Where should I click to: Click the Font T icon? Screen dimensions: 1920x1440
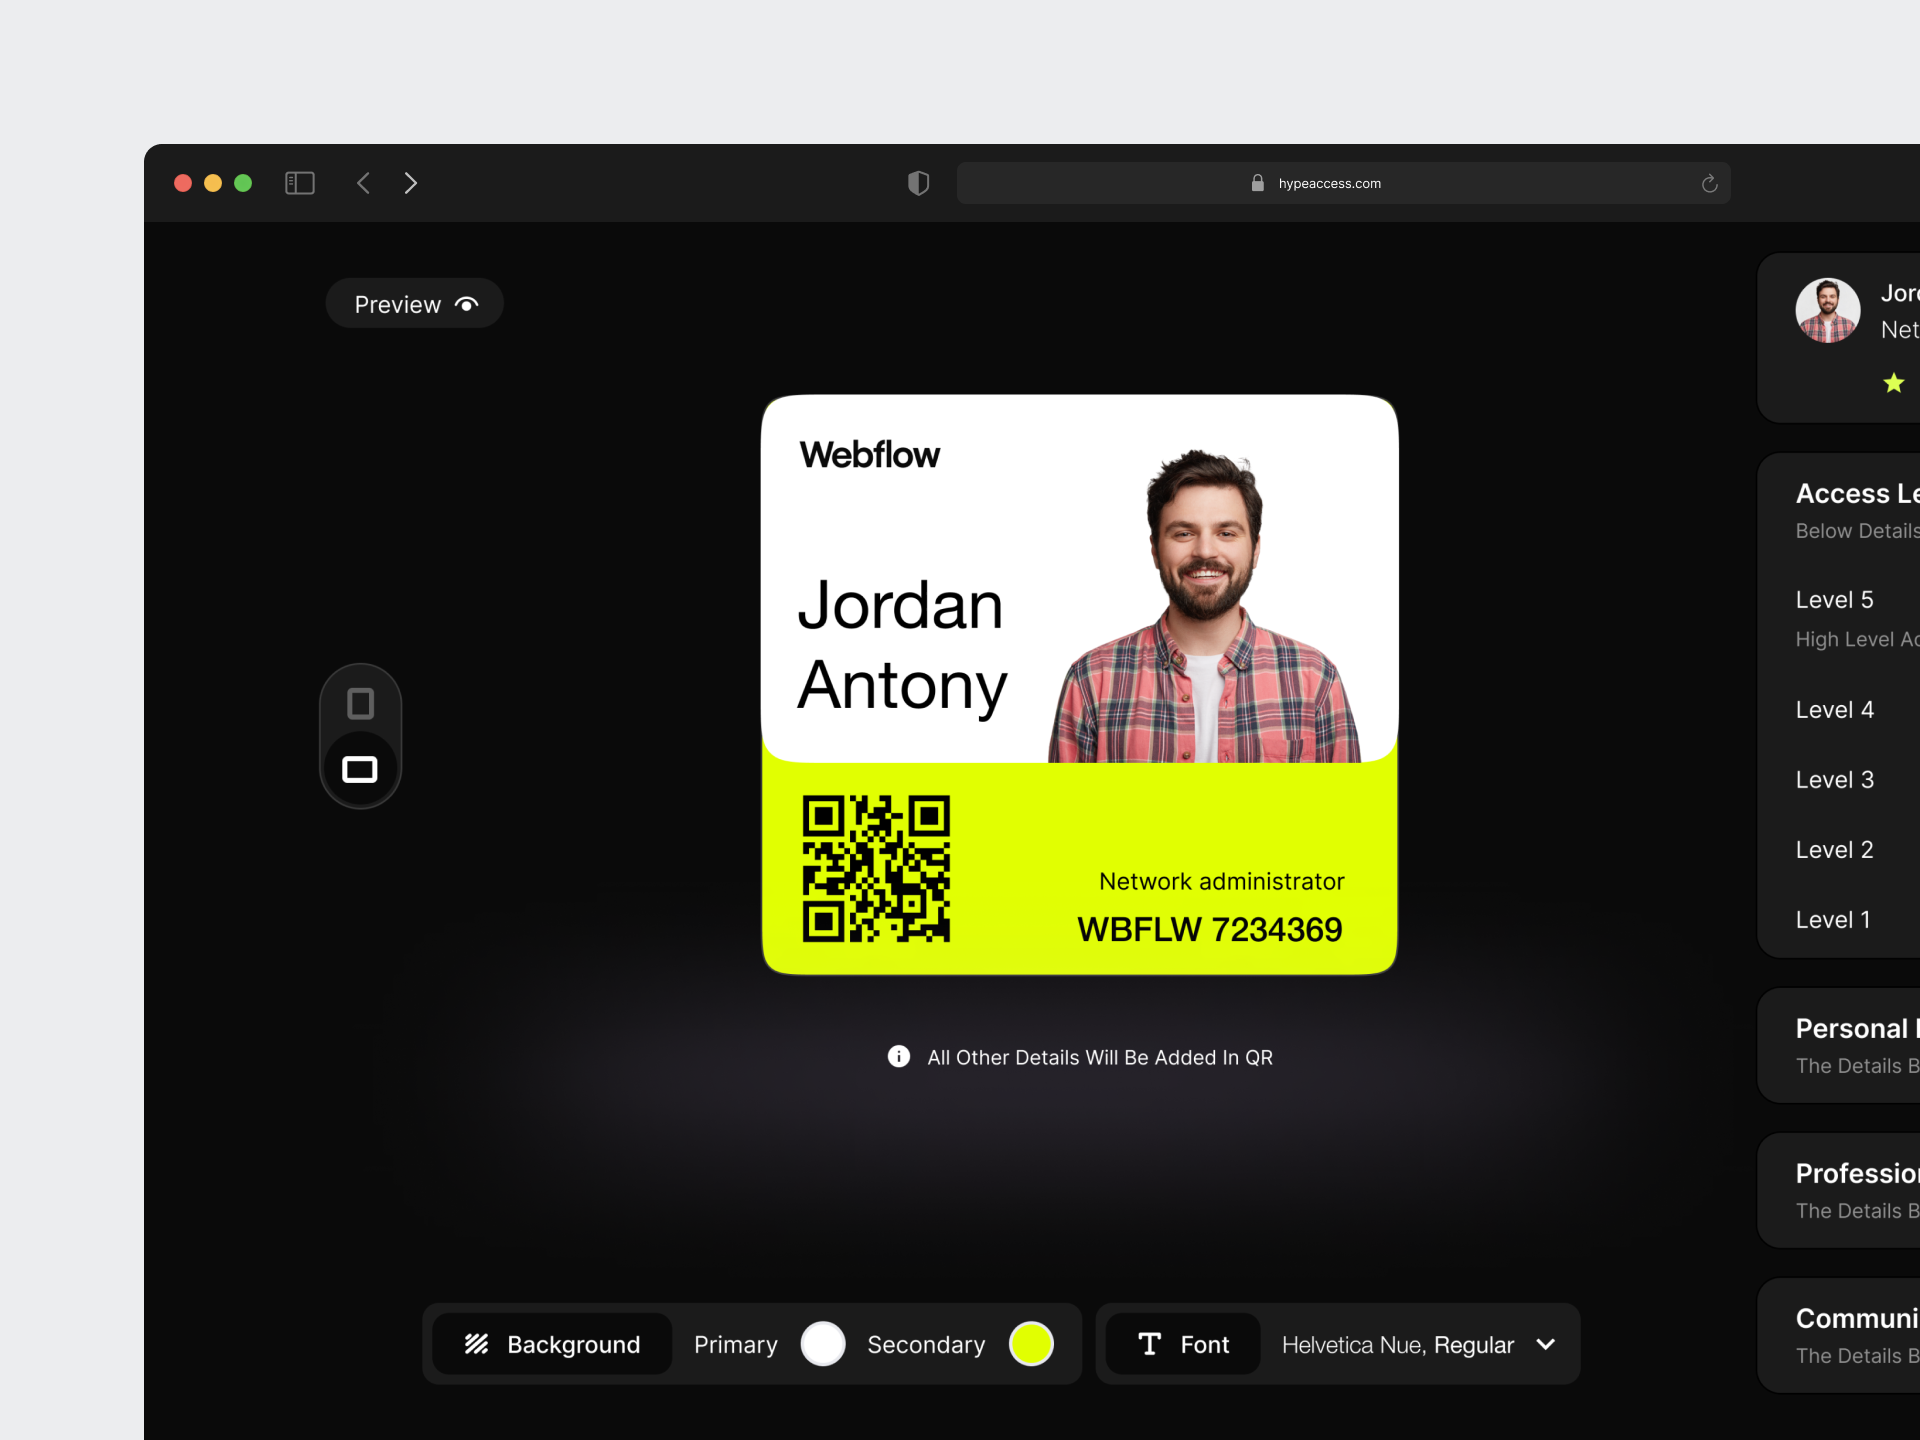1151,1344
